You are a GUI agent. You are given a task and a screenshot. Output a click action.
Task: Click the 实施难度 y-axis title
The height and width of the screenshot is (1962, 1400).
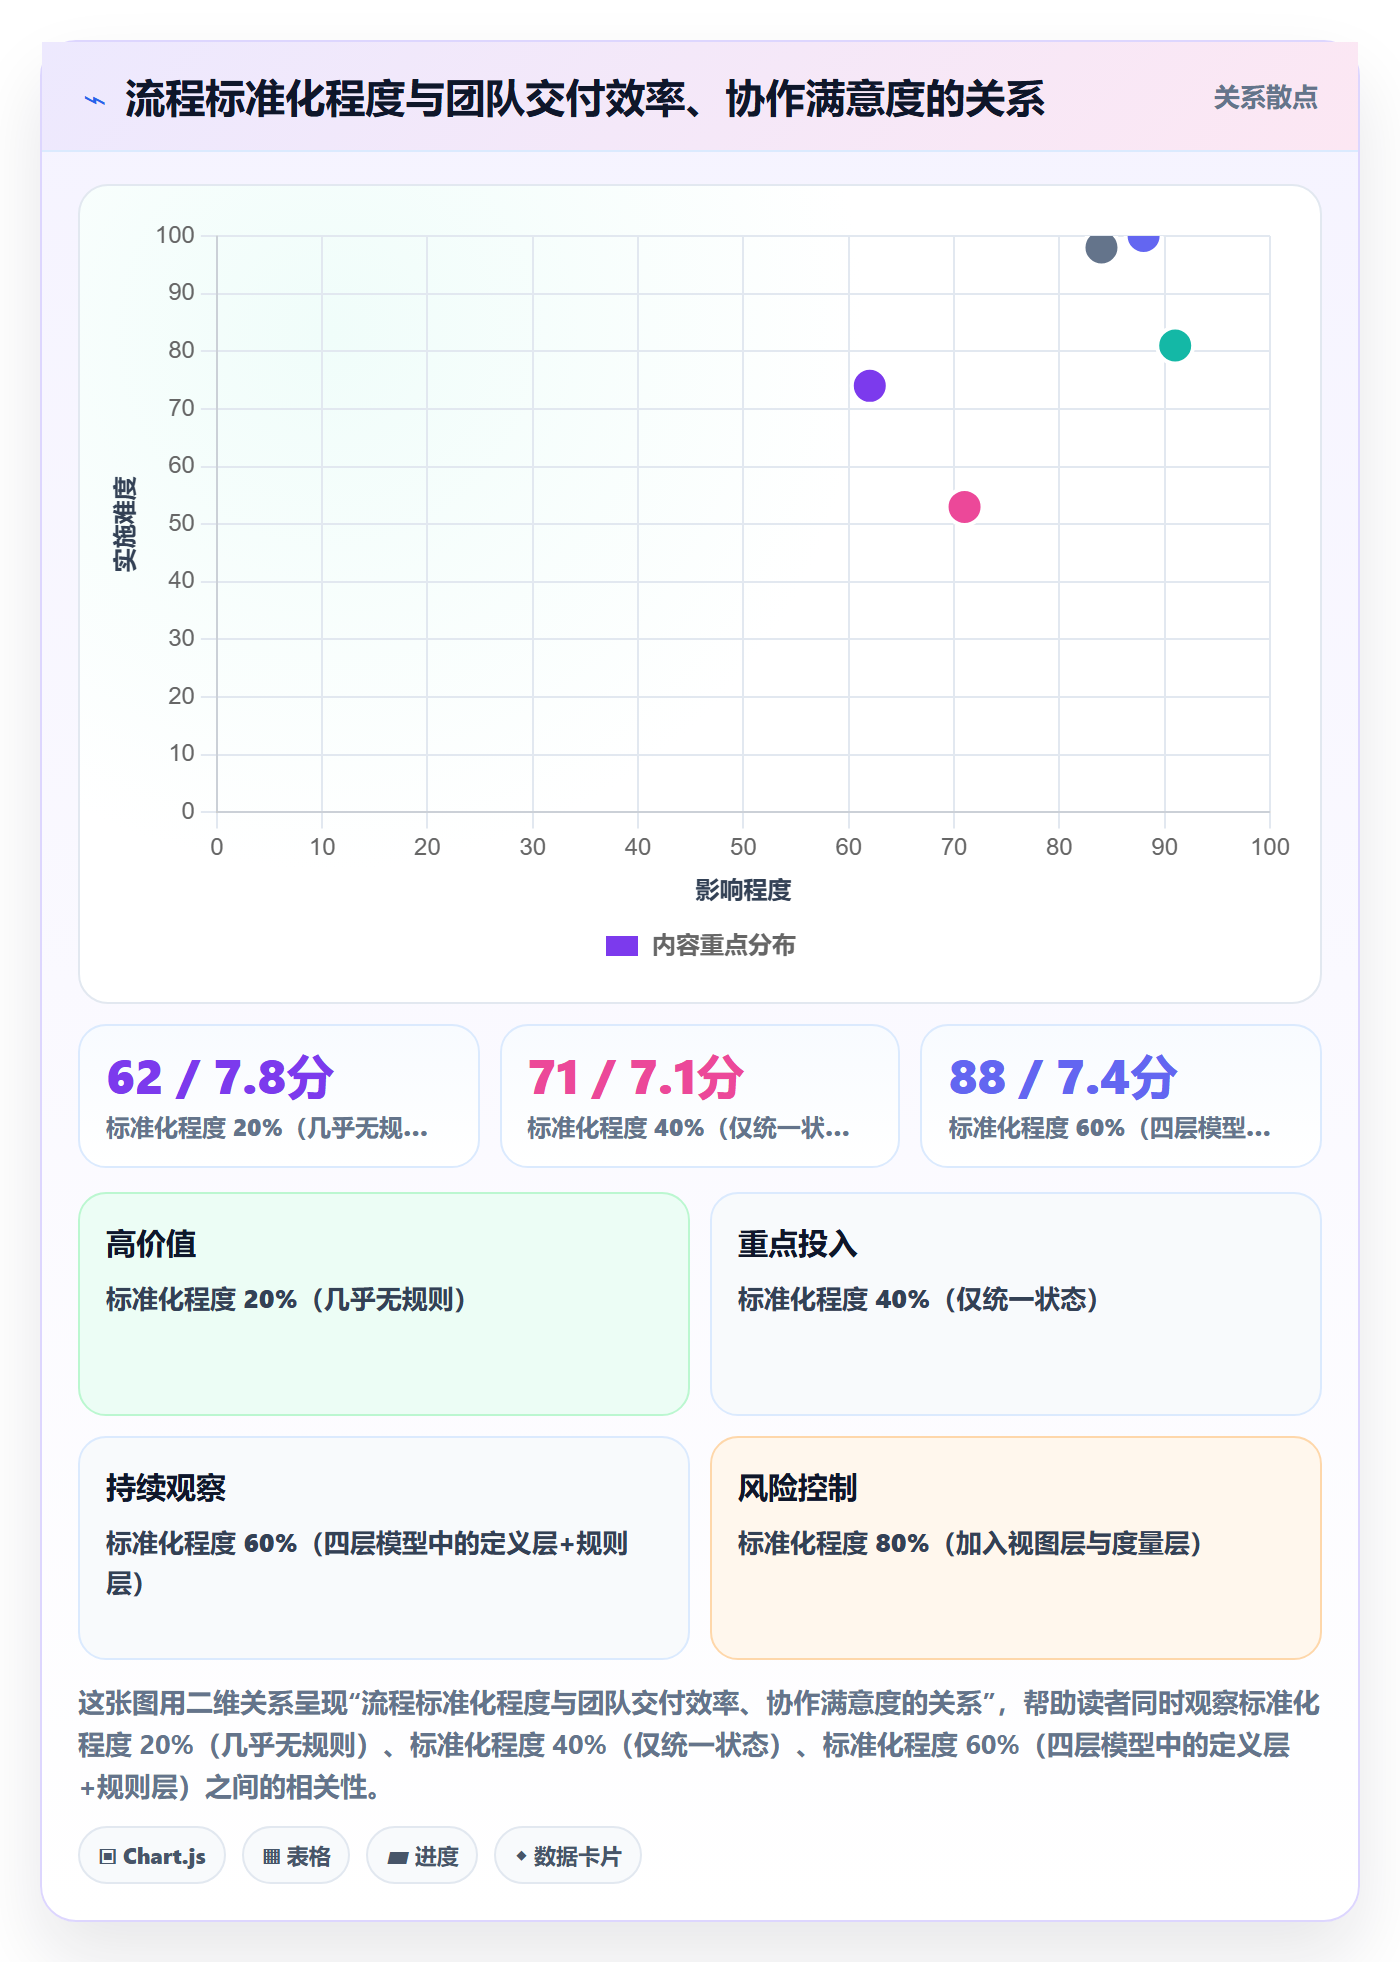coord(125,524)
